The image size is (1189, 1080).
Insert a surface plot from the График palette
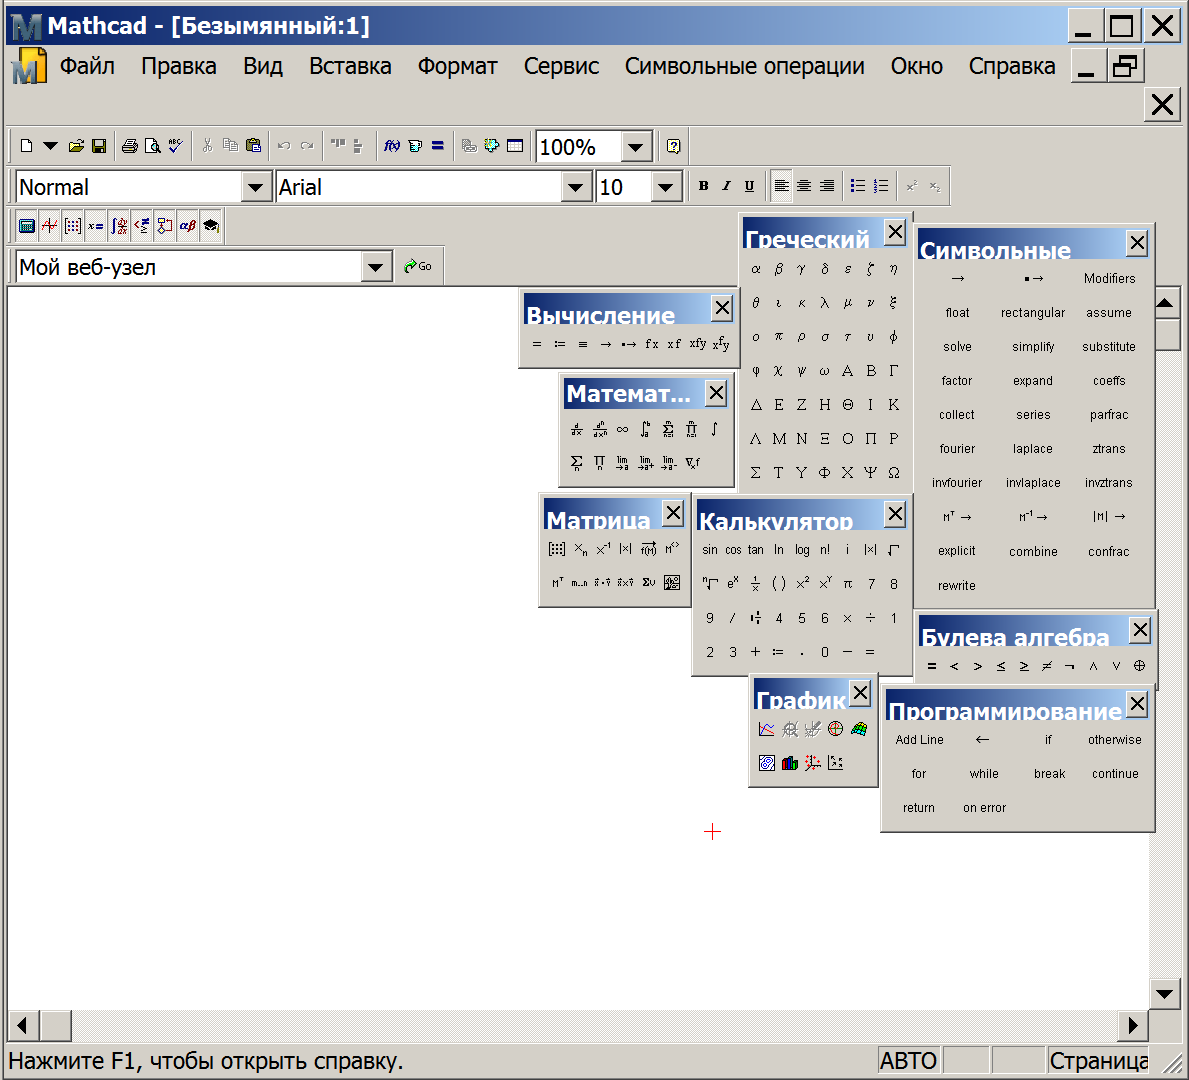(858, 729)
